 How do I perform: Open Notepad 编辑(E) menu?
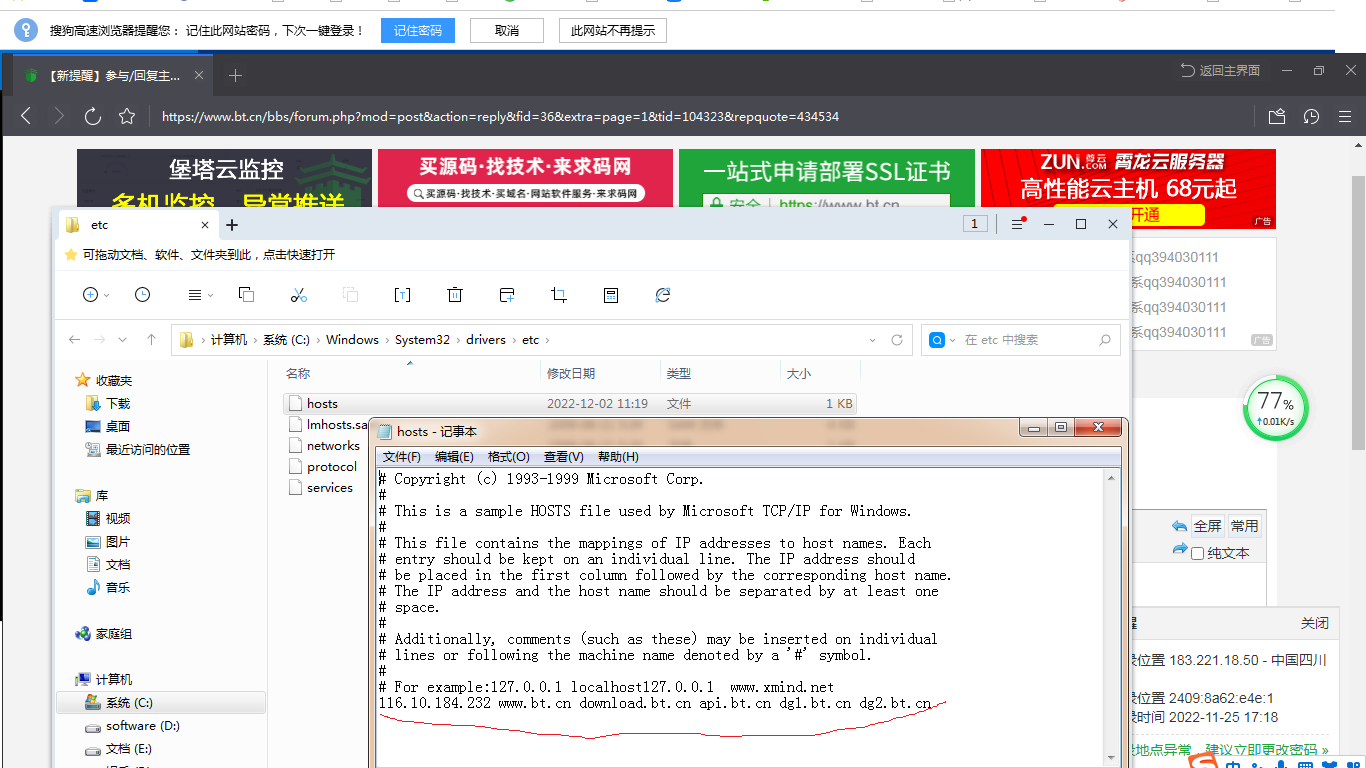coord(454,457)
